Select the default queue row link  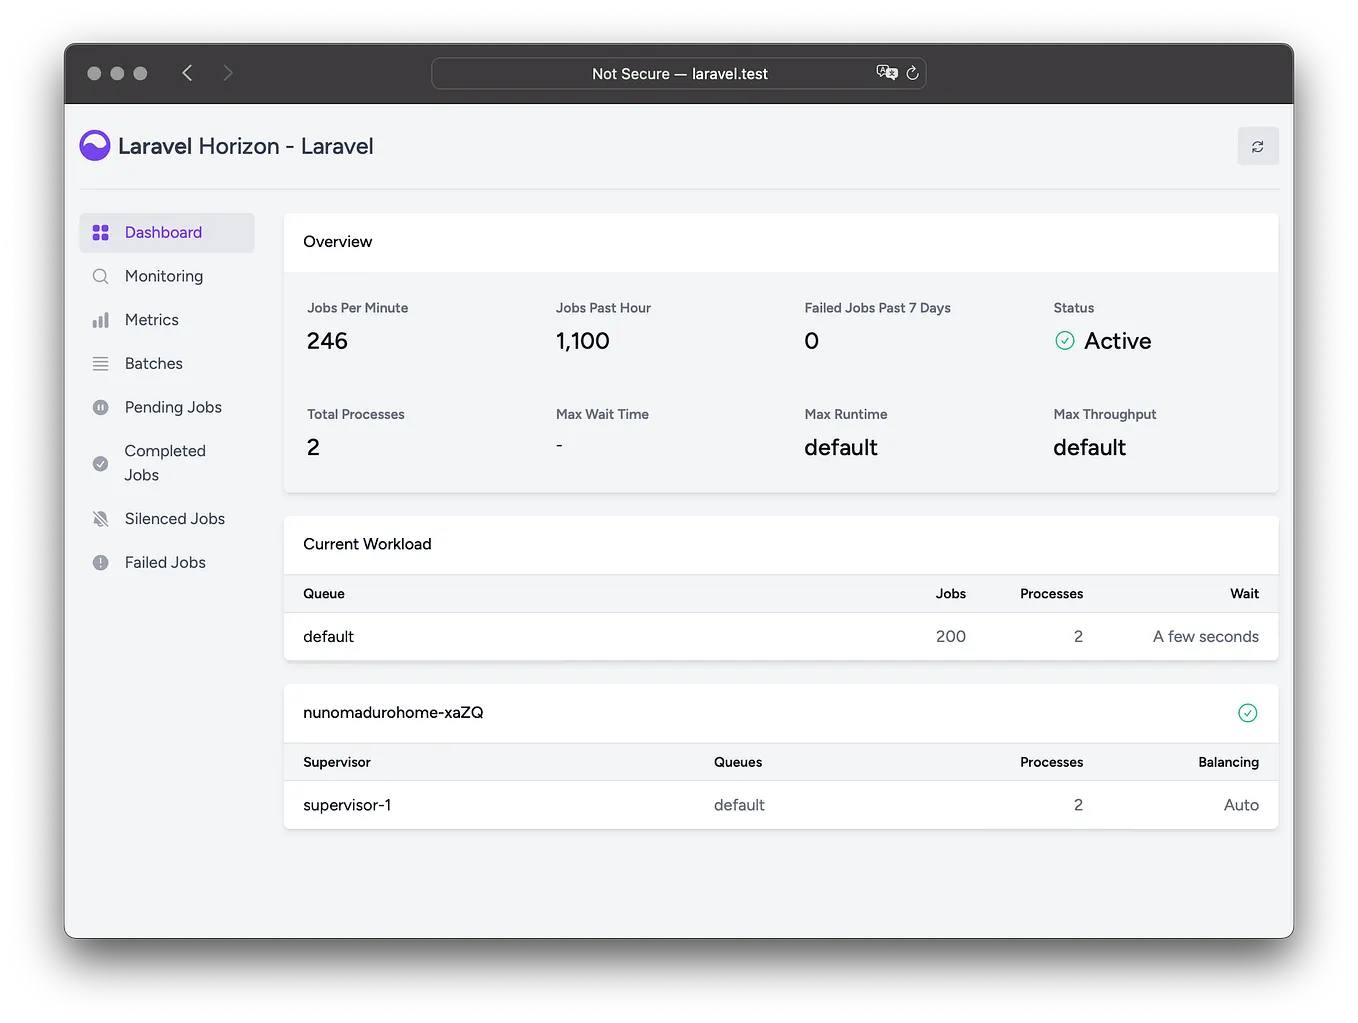click(328, 636)
